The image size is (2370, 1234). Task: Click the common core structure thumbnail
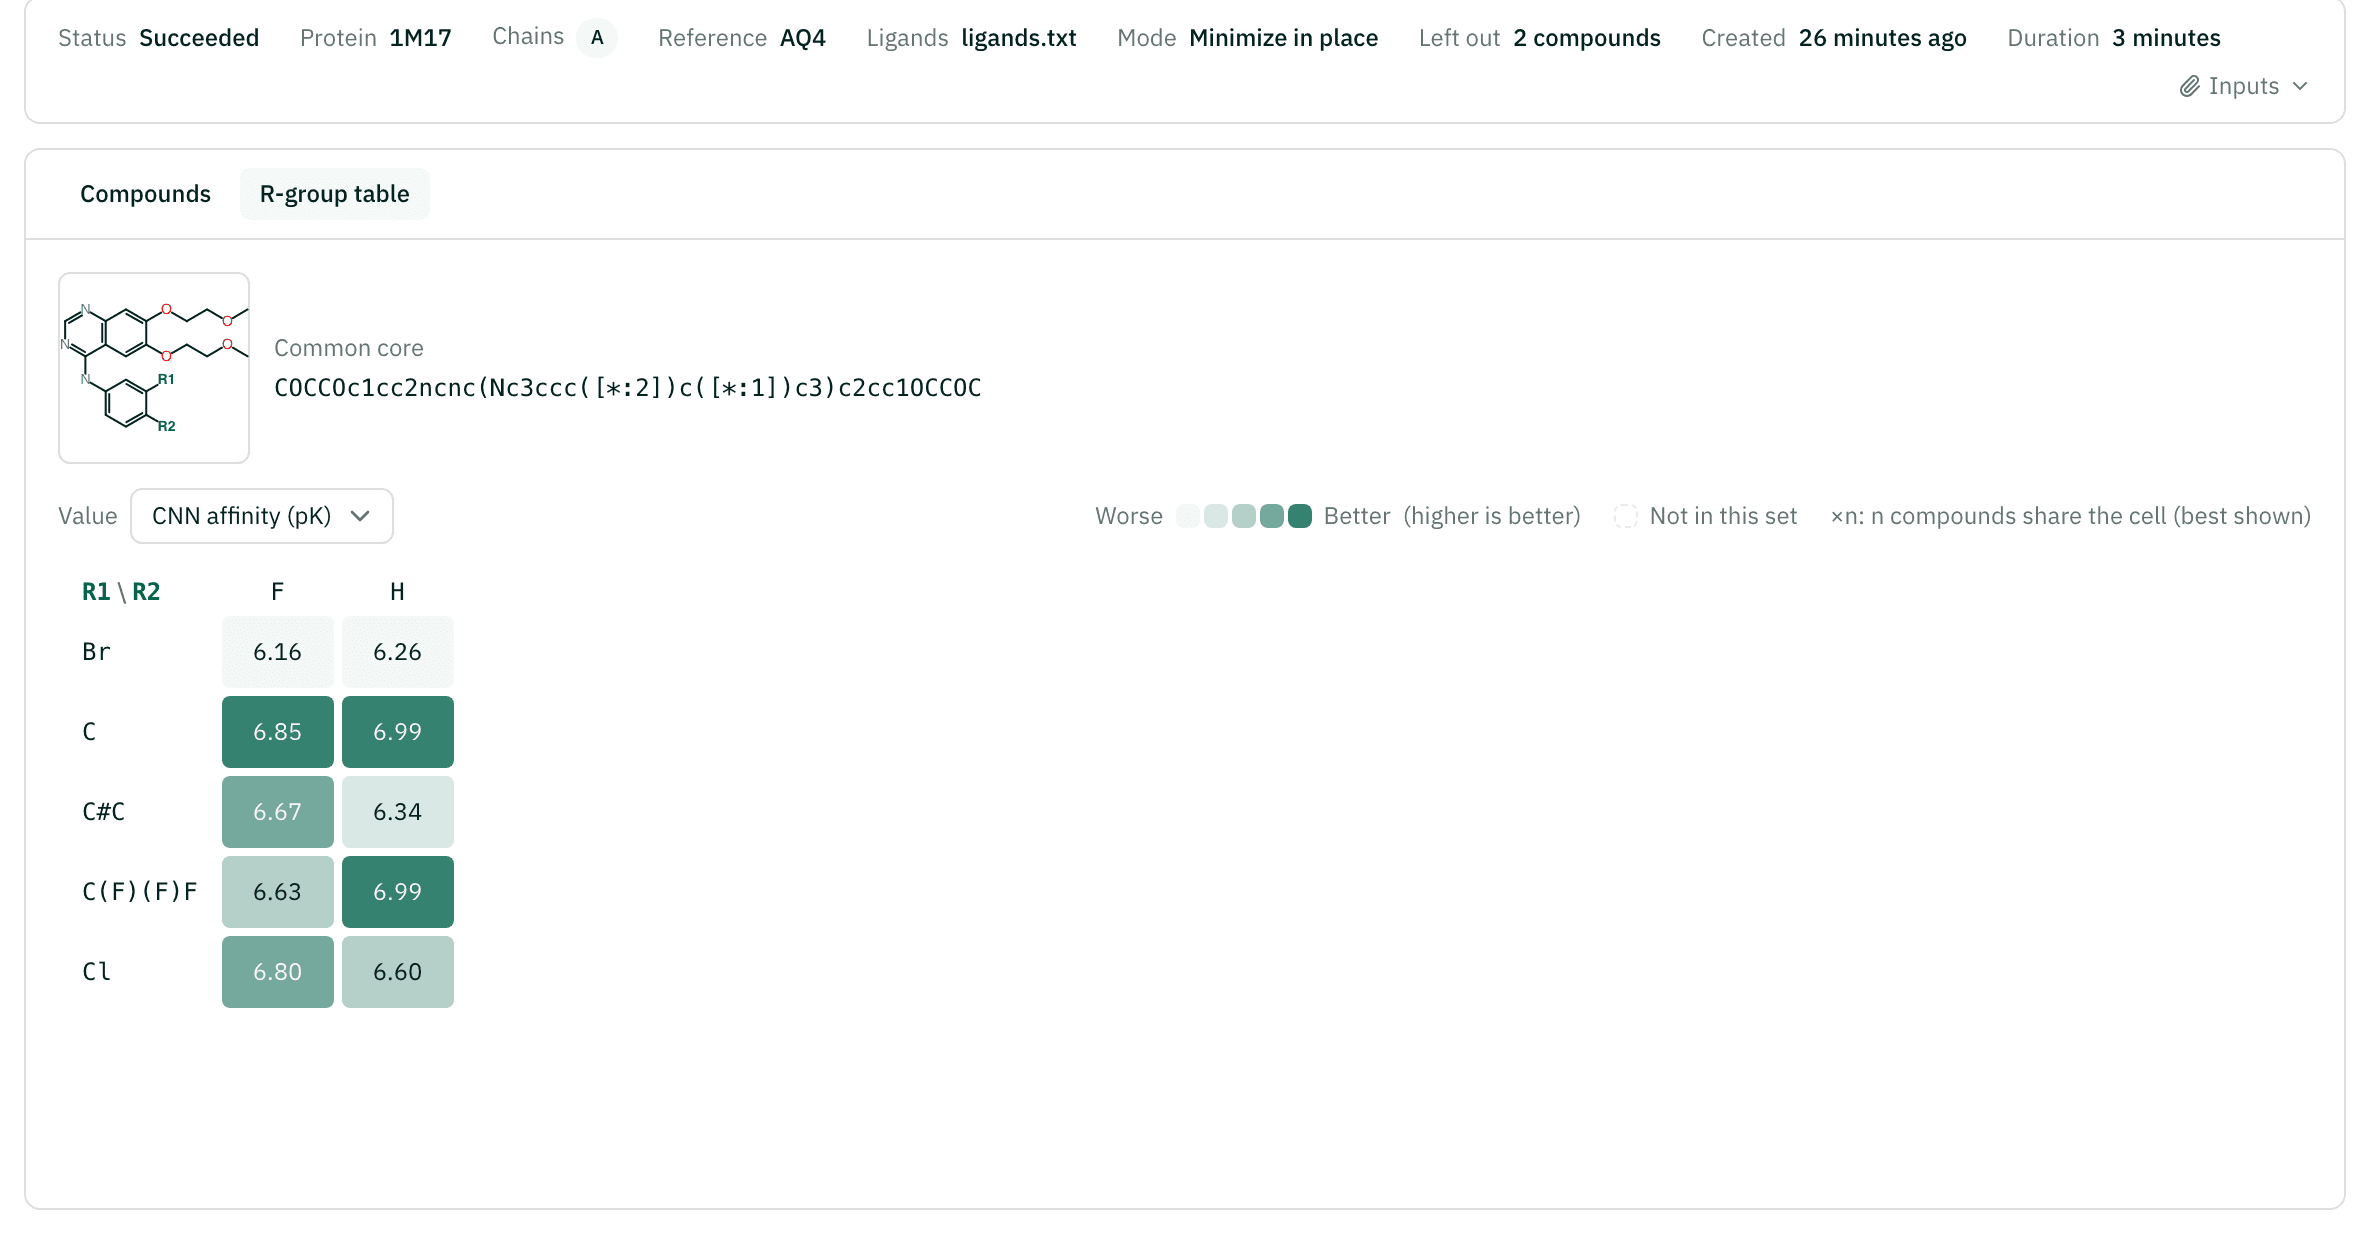tap(154, 368)
